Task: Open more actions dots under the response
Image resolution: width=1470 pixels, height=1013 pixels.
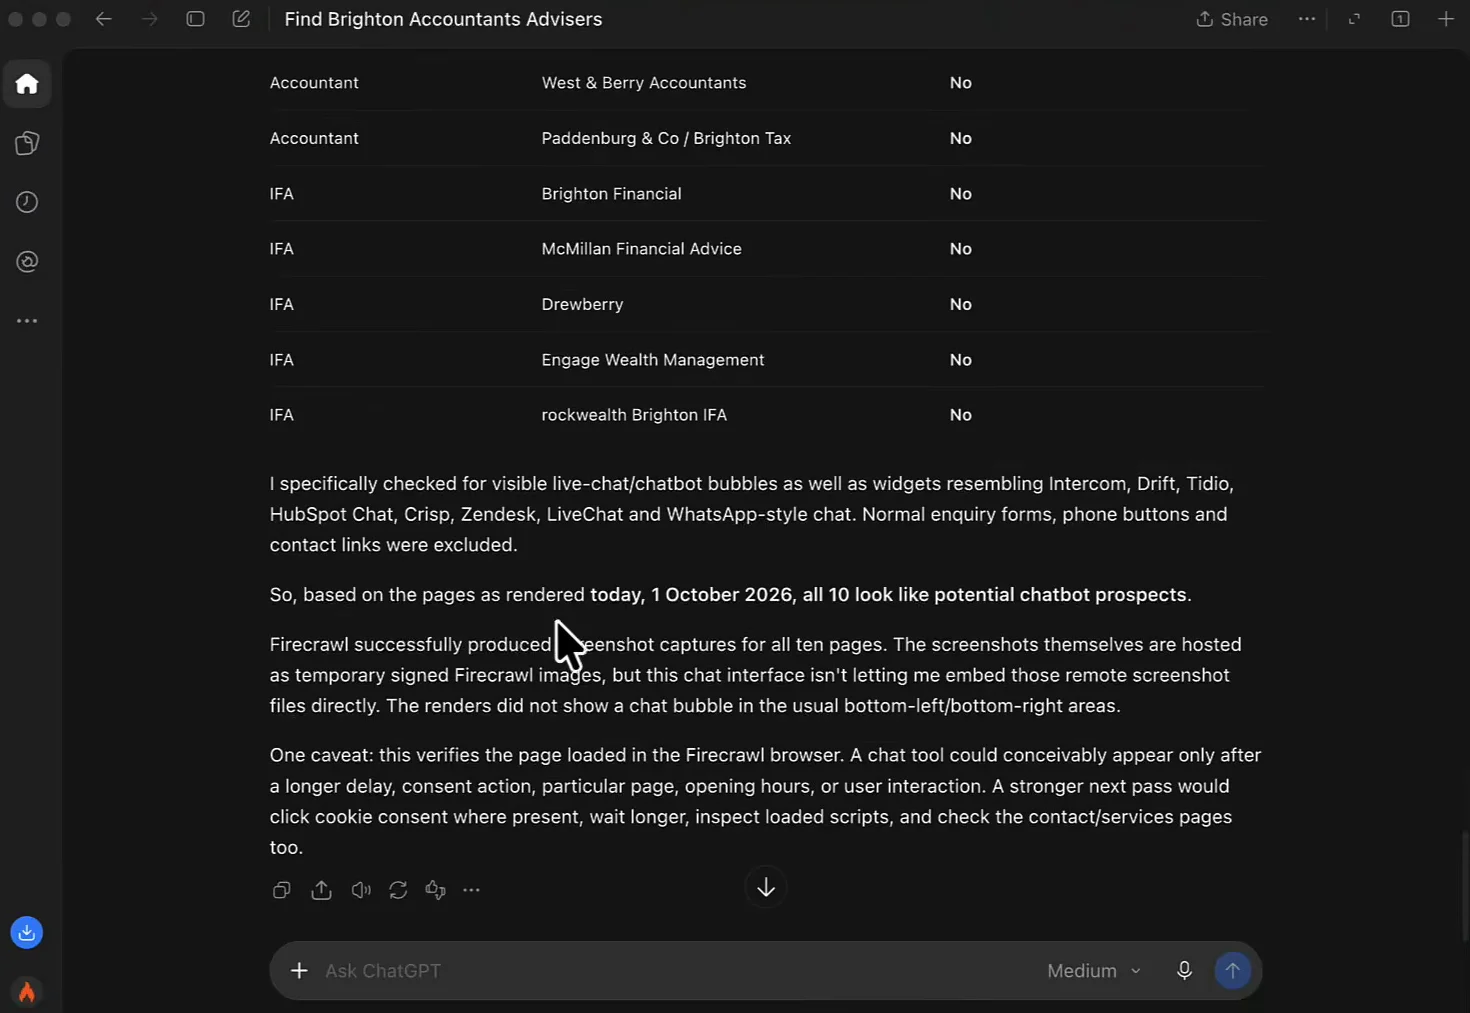Action: (471, 890)
